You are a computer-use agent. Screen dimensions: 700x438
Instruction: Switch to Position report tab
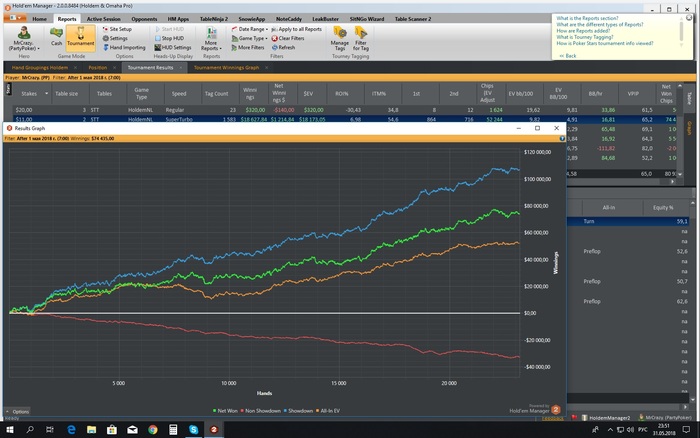tap(97, 68)
